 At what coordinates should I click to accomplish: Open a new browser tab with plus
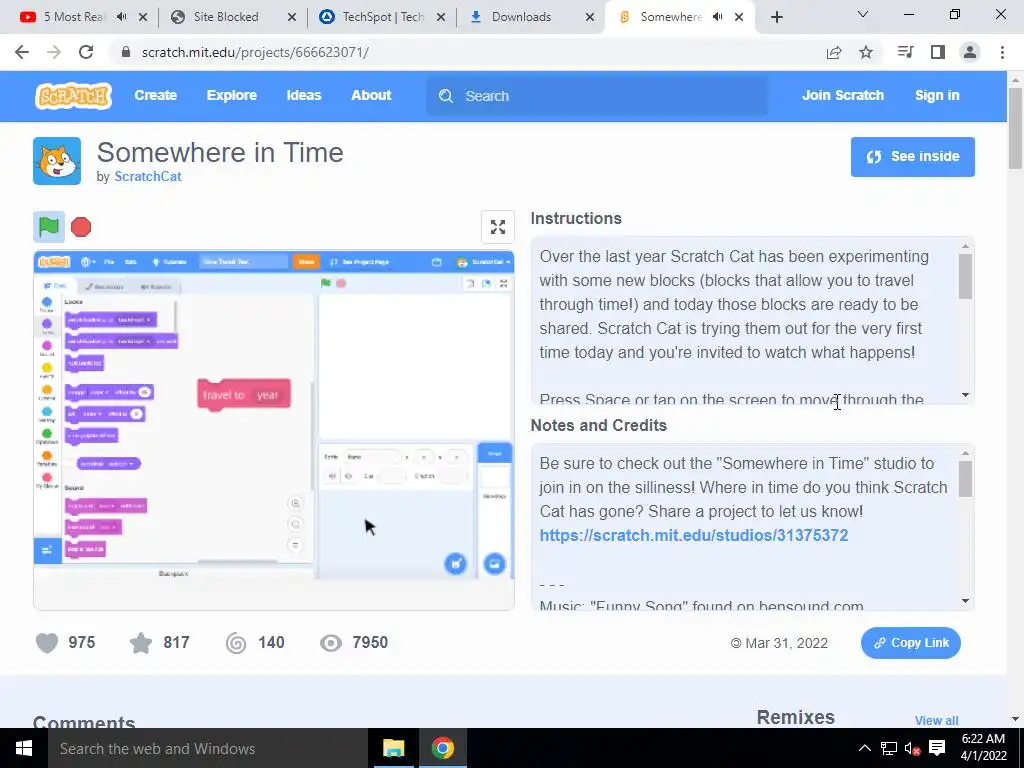pos(776,17)
